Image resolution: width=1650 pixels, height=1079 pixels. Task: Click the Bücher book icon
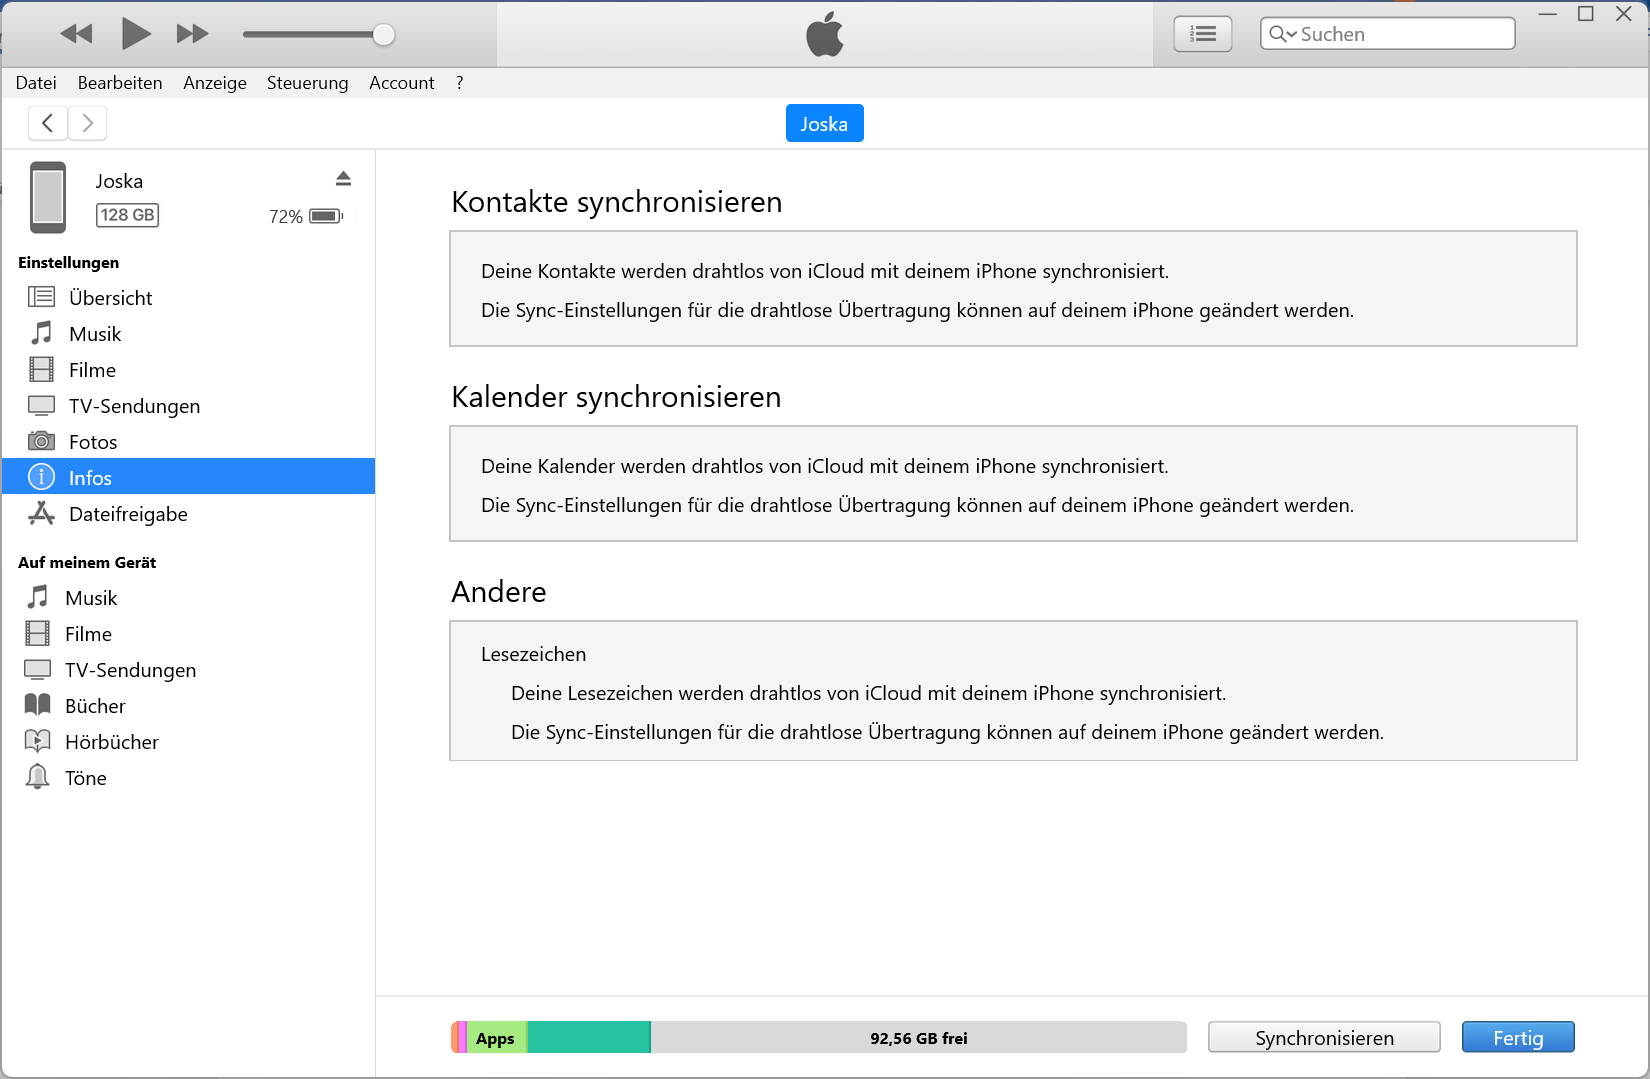click(37, 705)
